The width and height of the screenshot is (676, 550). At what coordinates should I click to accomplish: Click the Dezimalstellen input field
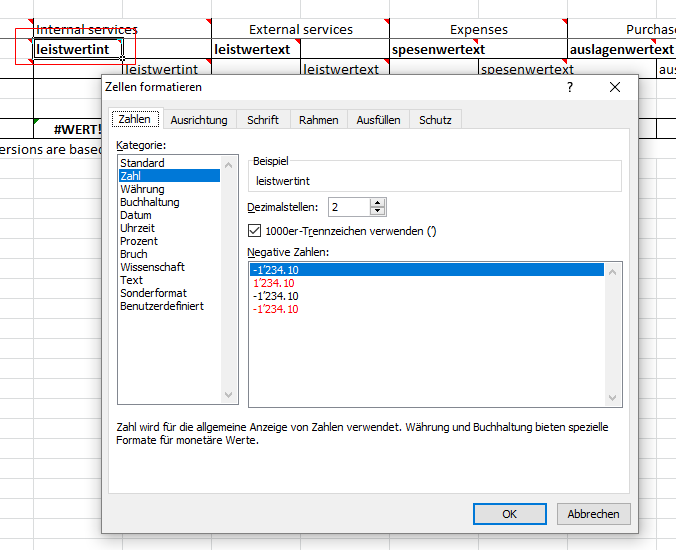click(348, 207)
